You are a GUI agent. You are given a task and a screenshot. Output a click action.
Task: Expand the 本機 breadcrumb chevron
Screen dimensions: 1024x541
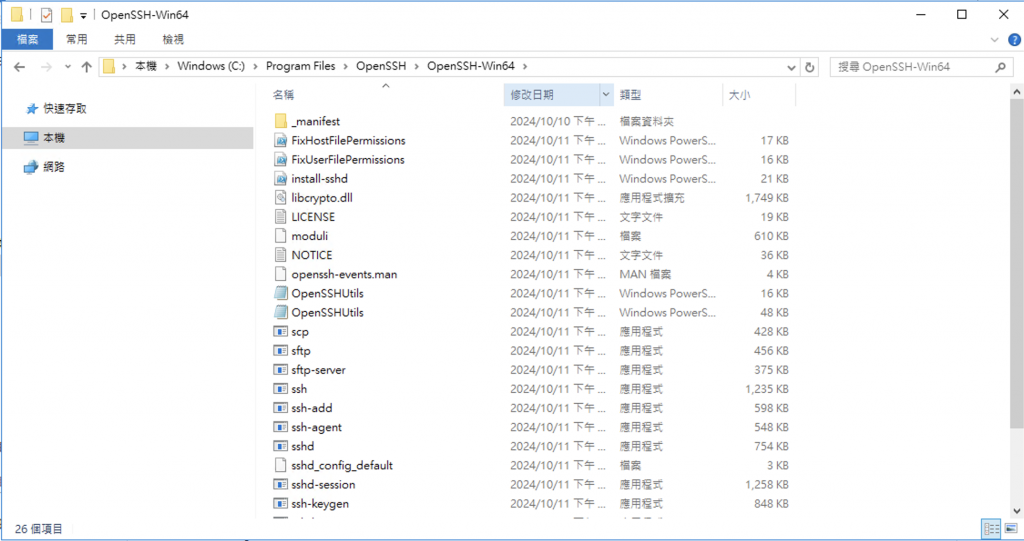167,67
